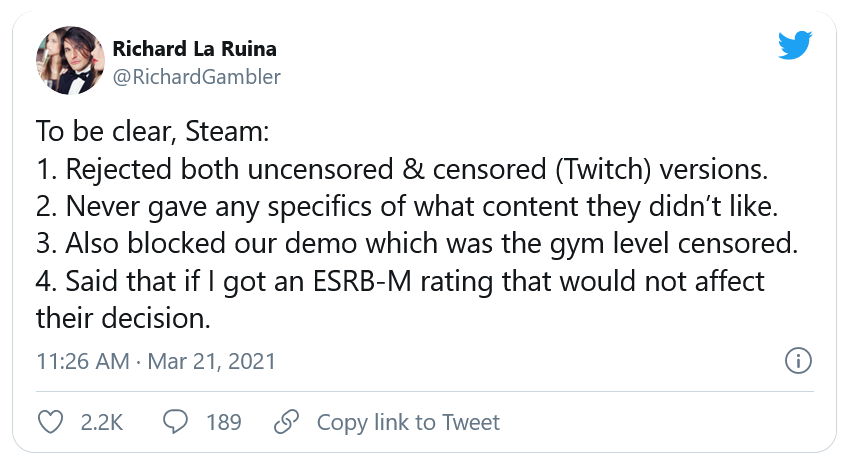Click the reply speech bubble icon
Image resolution: width=844 pixels, height=460 pixels.
pyautogui.click(x=176, y=422)
